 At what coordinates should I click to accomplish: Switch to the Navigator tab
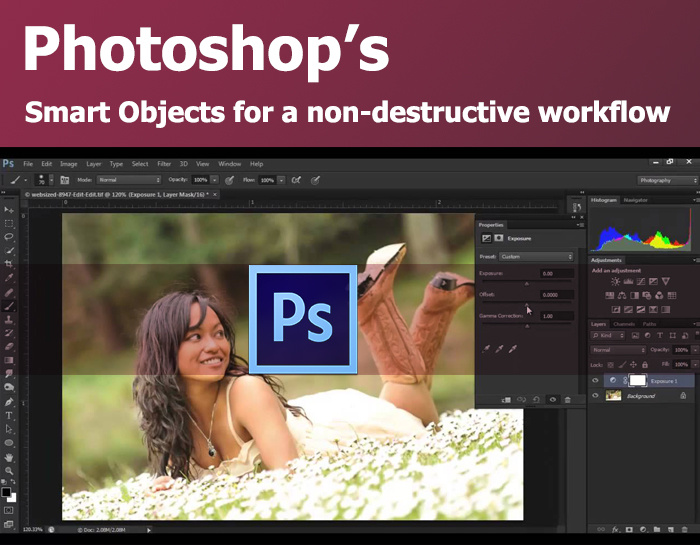[635, 200]
